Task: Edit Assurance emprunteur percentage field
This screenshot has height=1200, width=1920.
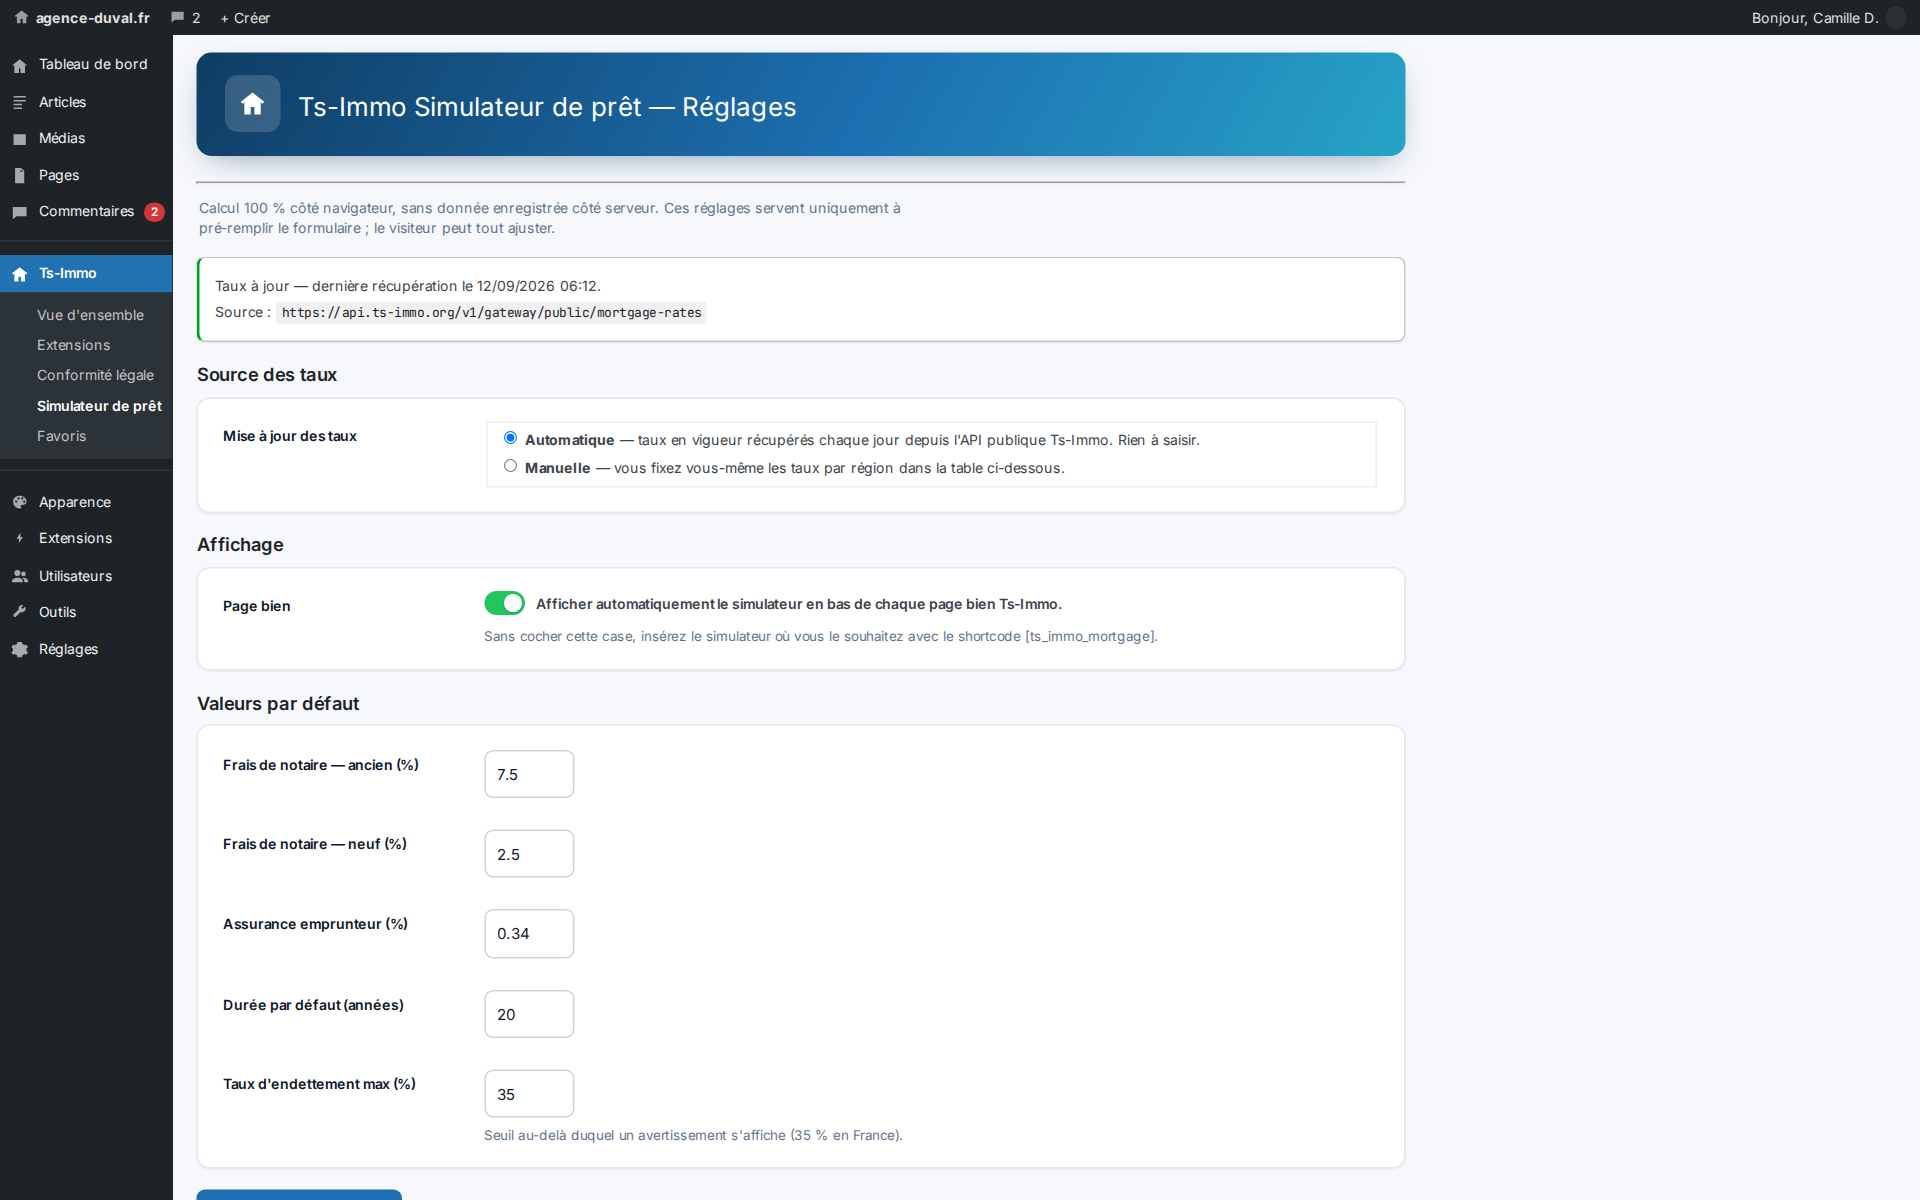Action: click(x=529, y=934)
